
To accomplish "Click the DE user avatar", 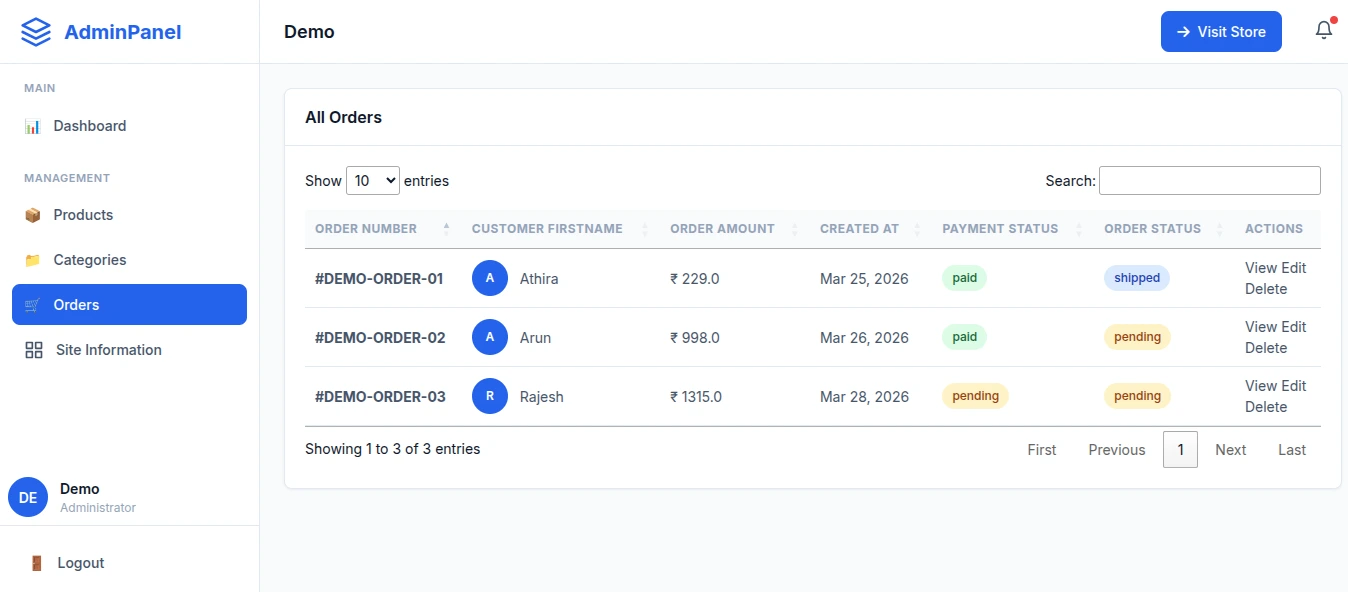I will tap(28, 497).
